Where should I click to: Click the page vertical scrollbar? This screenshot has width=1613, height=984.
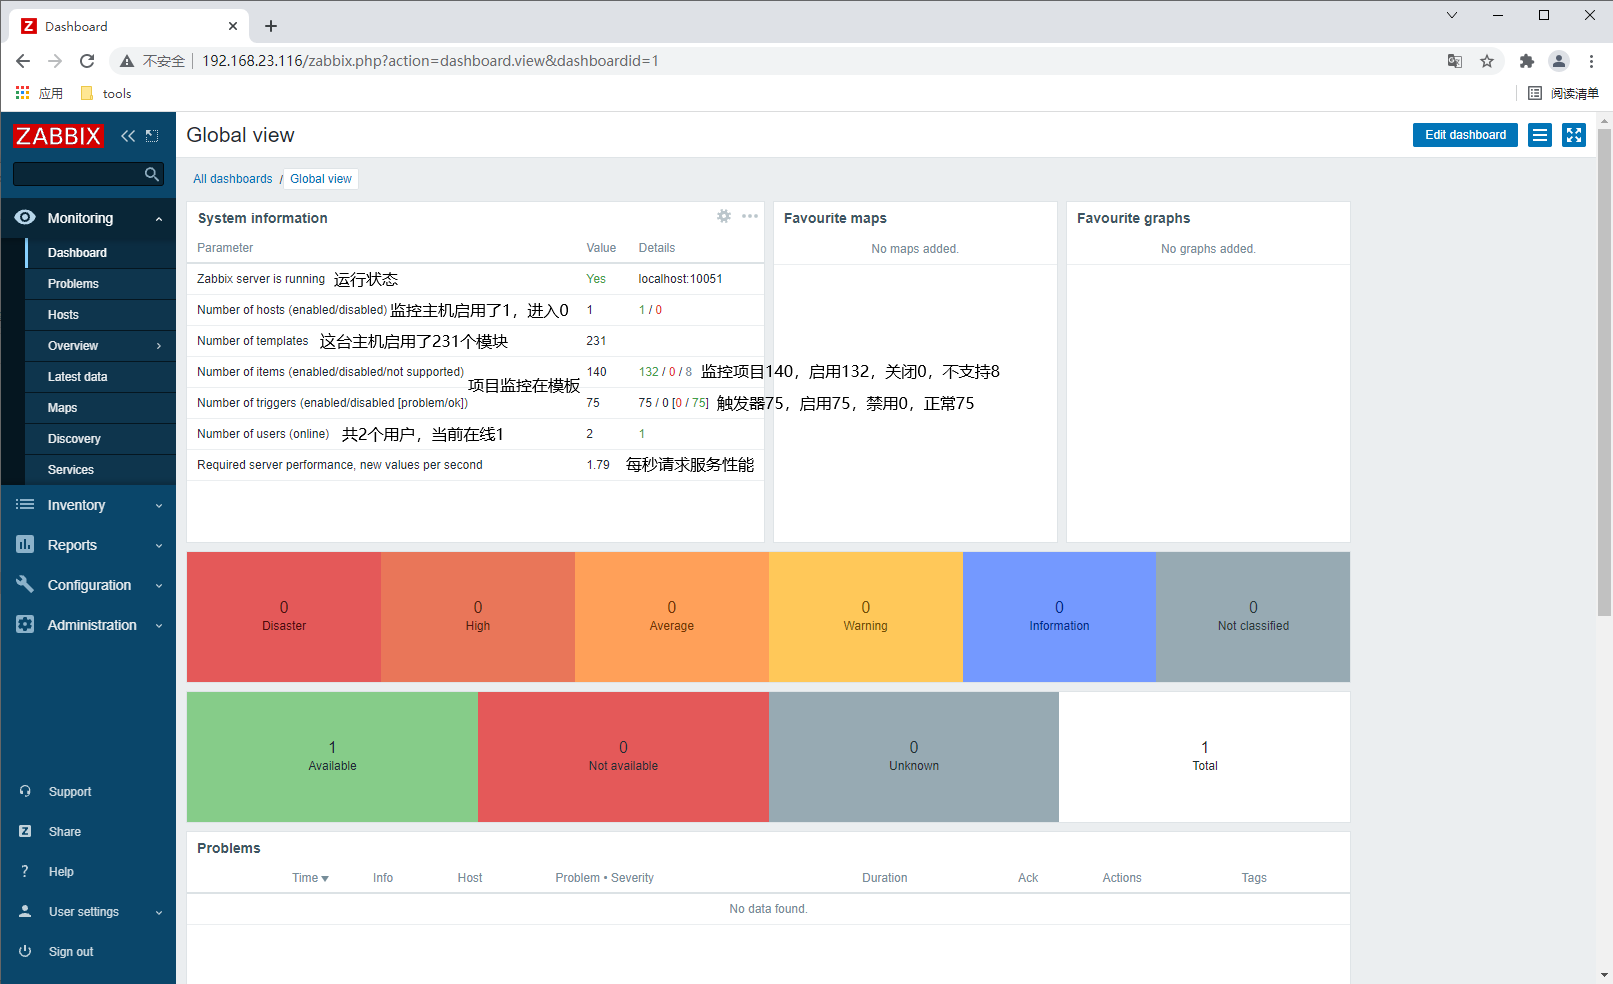point(1604,372)
